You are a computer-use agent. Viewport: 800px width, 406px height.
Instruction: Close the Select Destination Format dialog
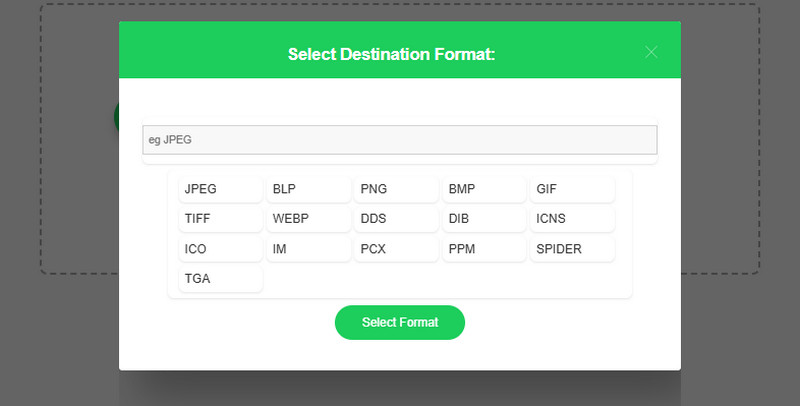point(651,52)
